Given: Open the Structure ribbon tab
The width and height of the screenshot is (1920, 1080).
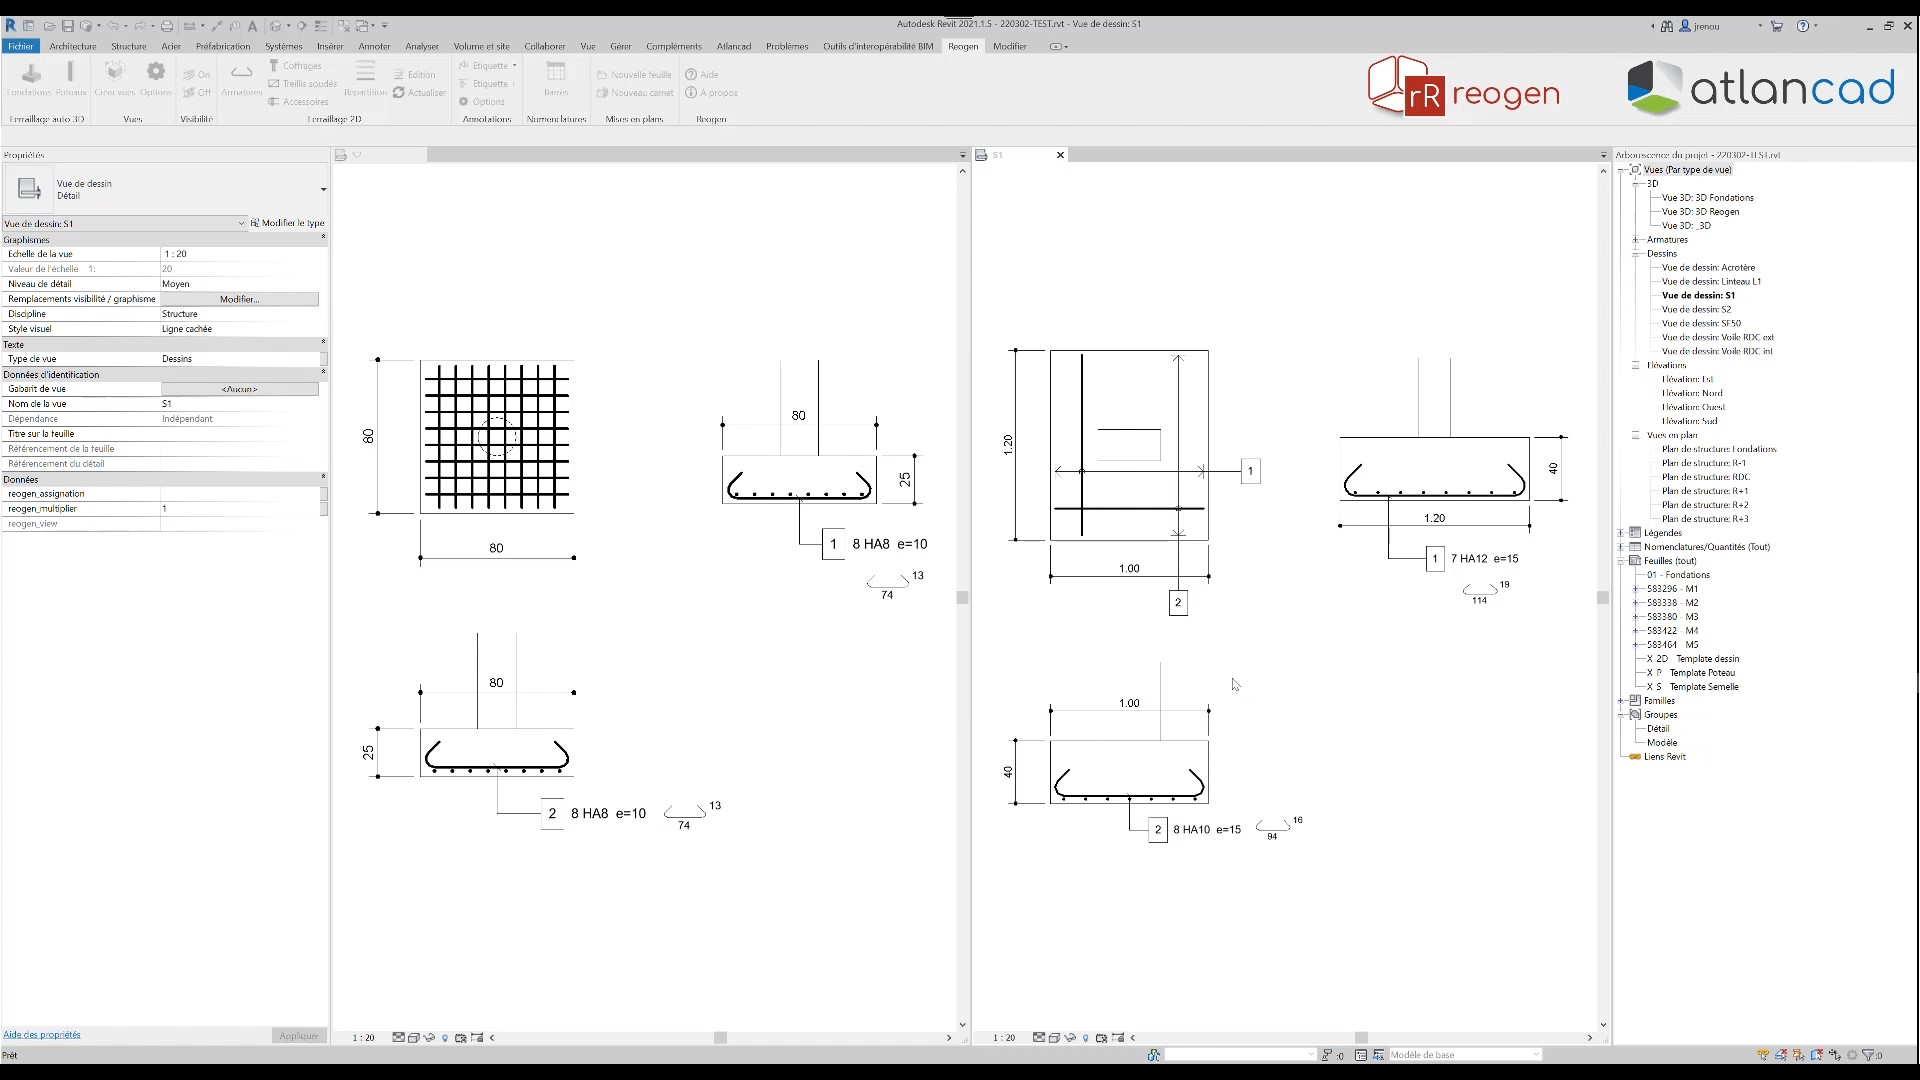Looking at the screenshot, I should coord(128,46).
